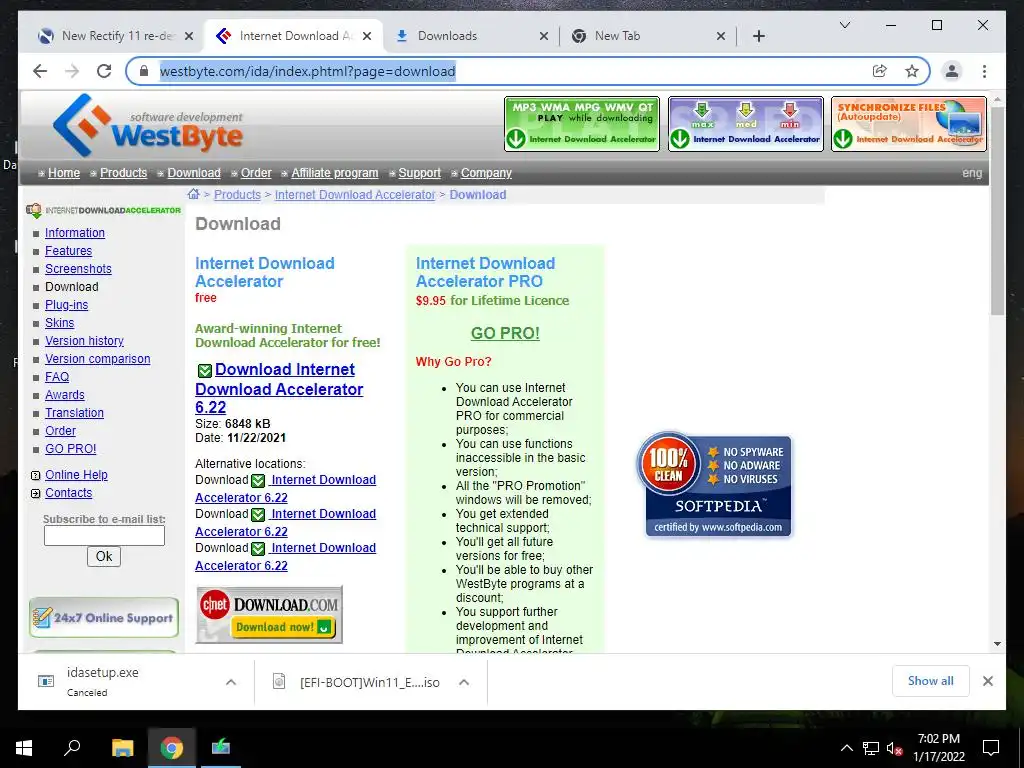
Task: Open the Translation sidebar link
Action: 74,413
